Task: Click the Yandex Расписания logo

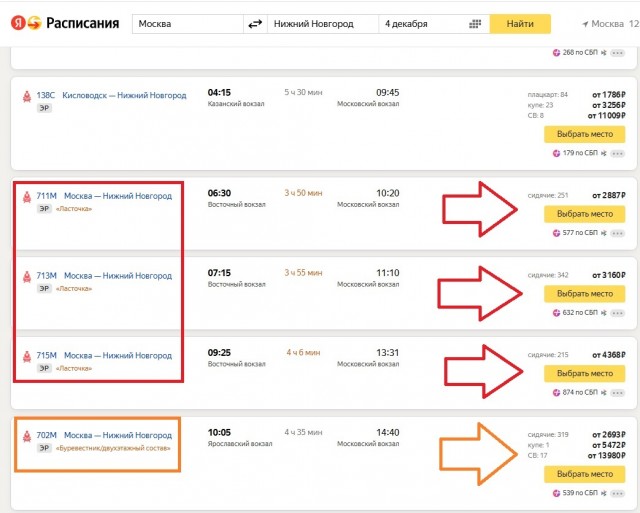Action: [x=65, y=23]
